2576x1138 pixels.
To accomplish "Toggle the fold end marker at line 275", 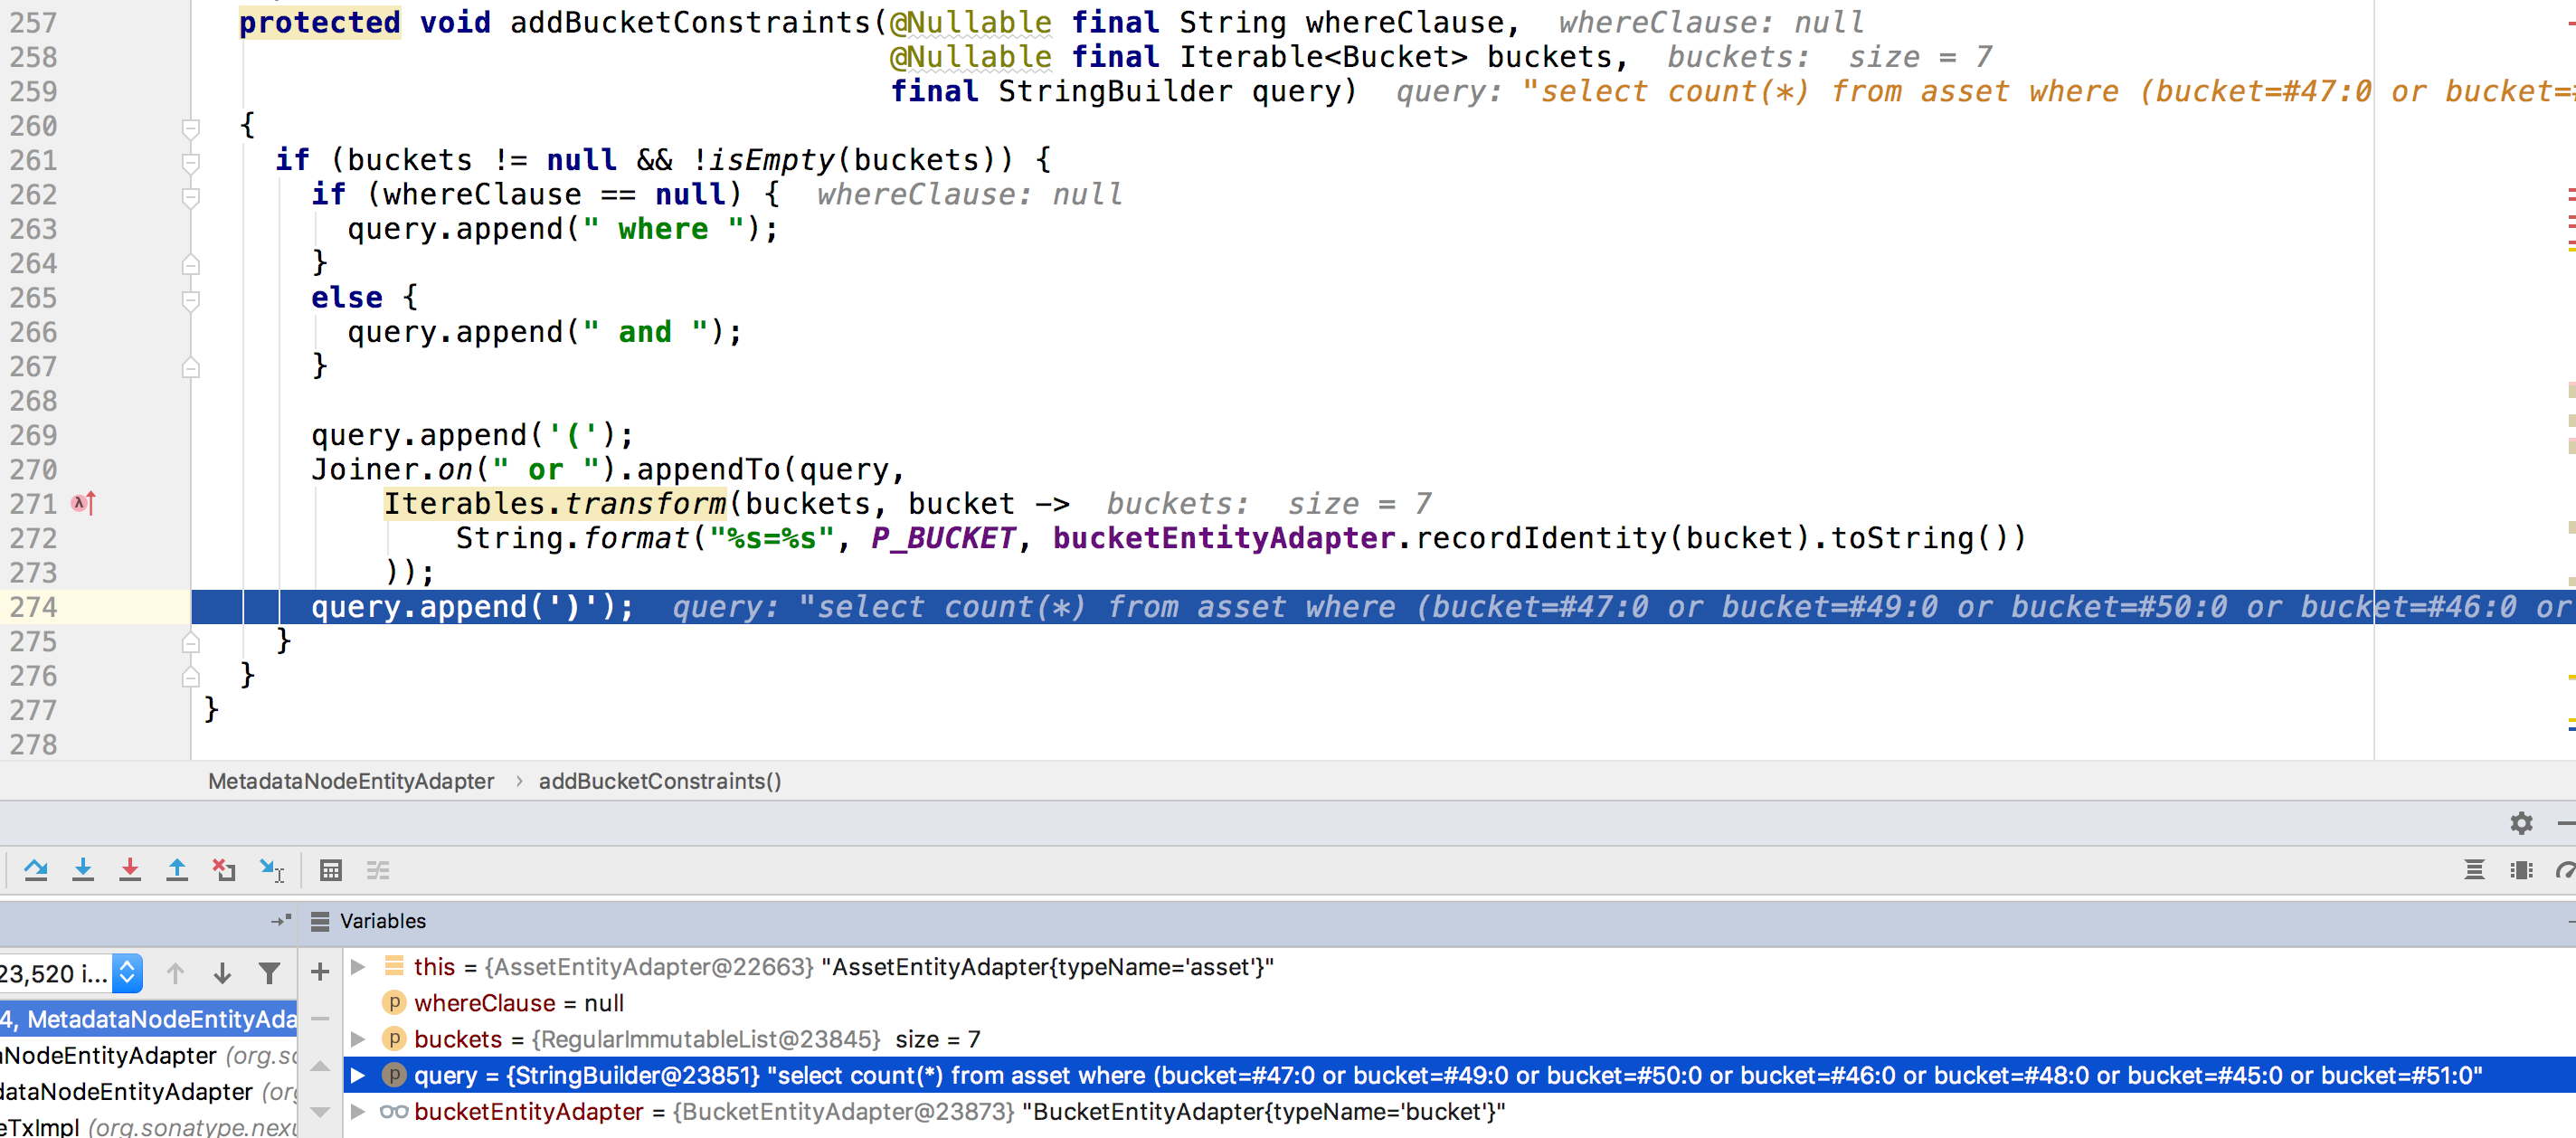I will [190, 643].
